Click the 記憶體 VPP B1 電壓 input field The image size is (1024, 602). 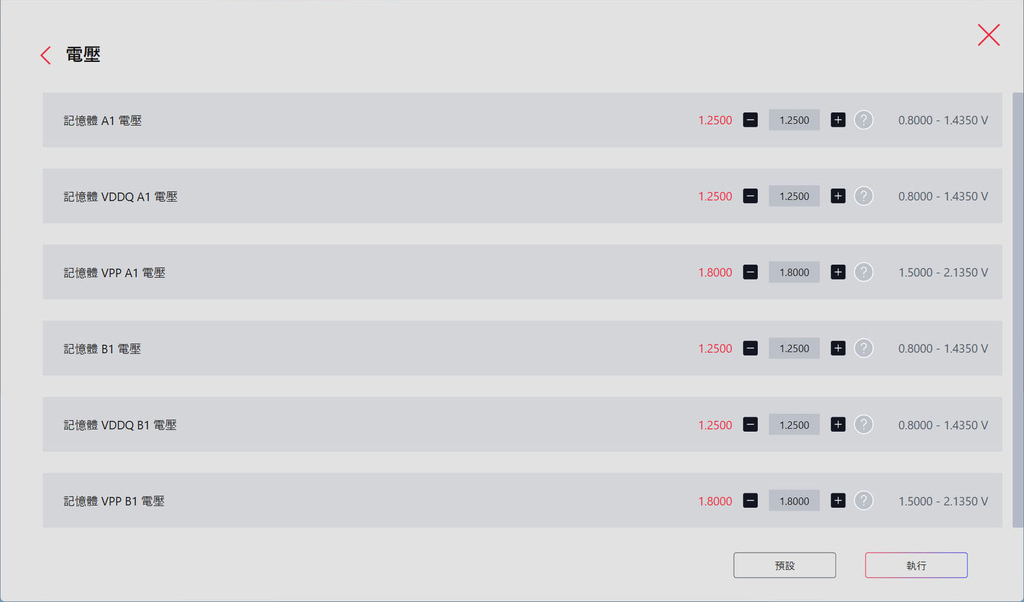tap(794, 500)
